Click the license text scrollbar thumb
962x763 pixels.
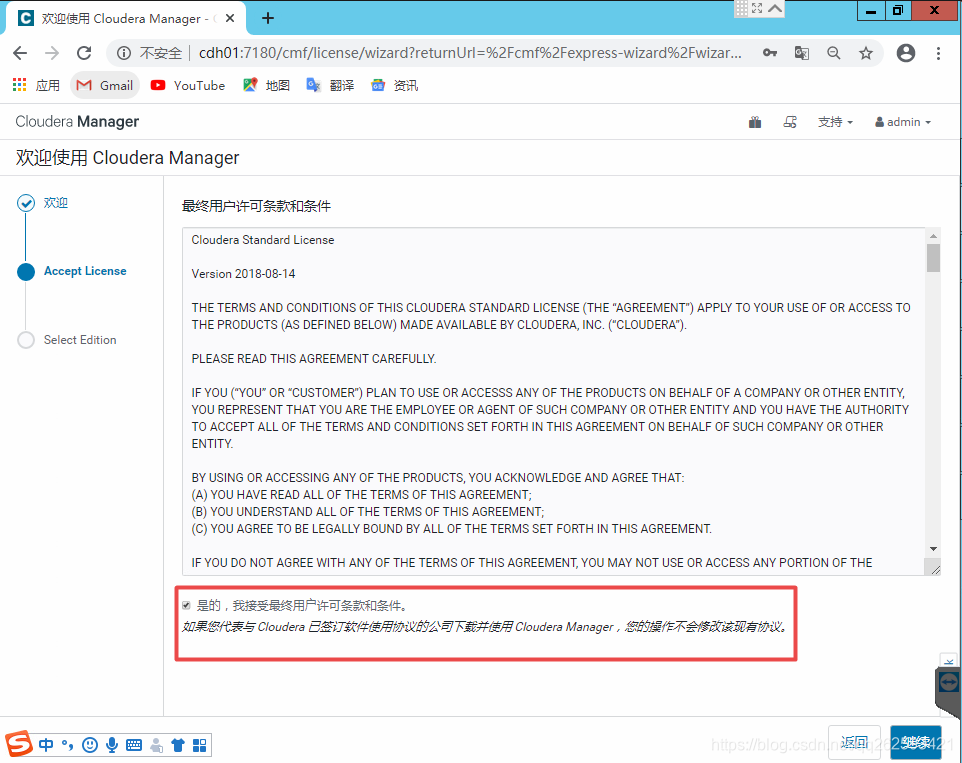933,258
